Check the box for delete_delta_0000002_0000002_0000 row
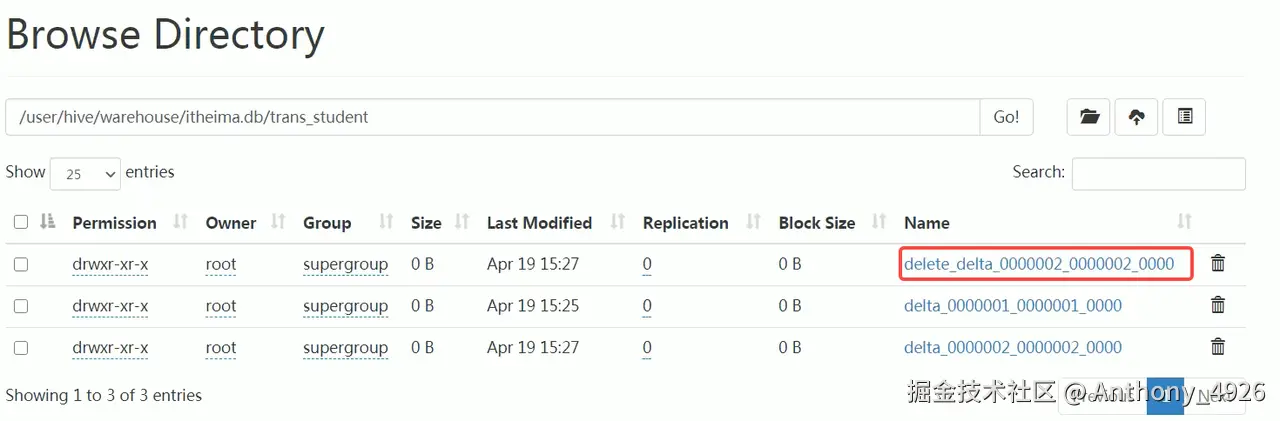 pos(21,265)
